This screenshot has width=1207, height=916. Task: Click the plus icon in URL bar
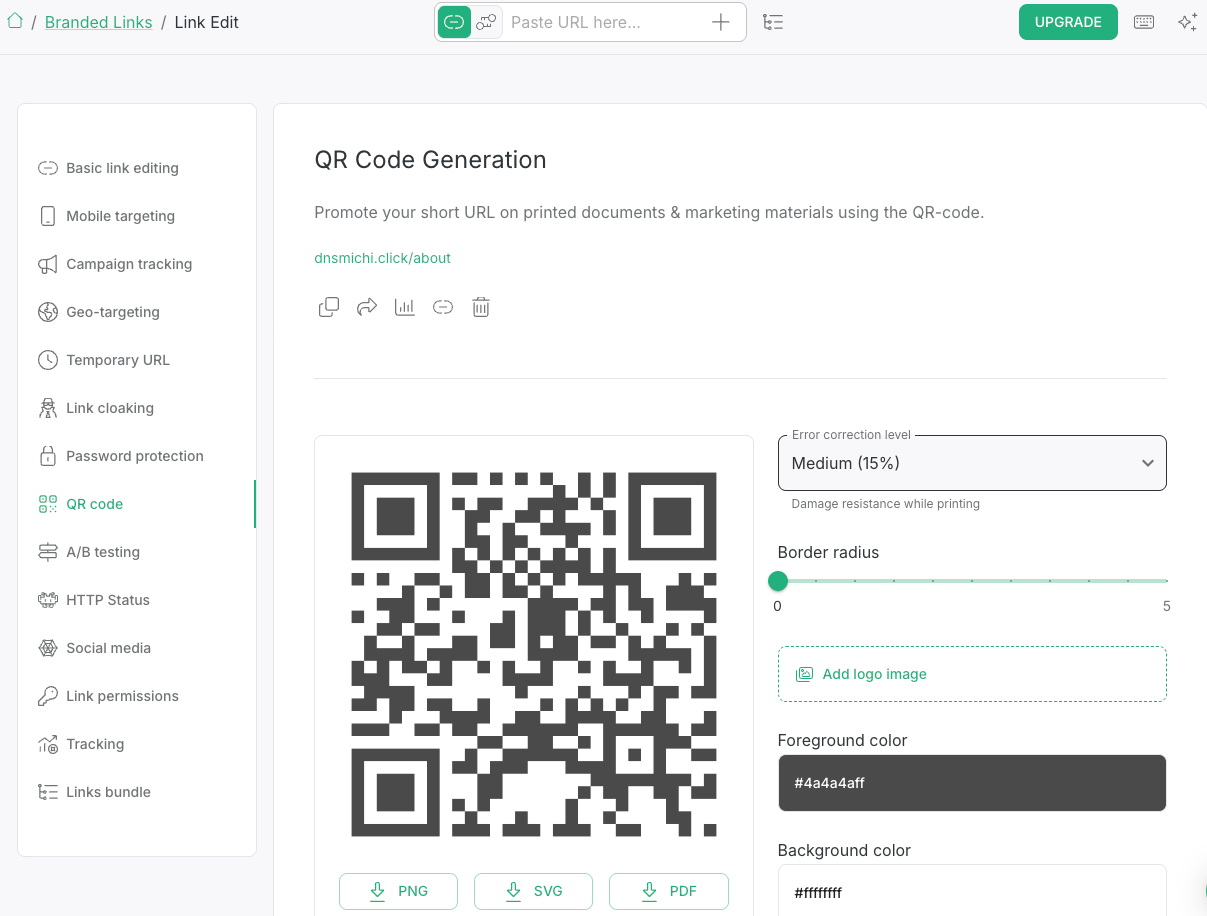(720, 22)
